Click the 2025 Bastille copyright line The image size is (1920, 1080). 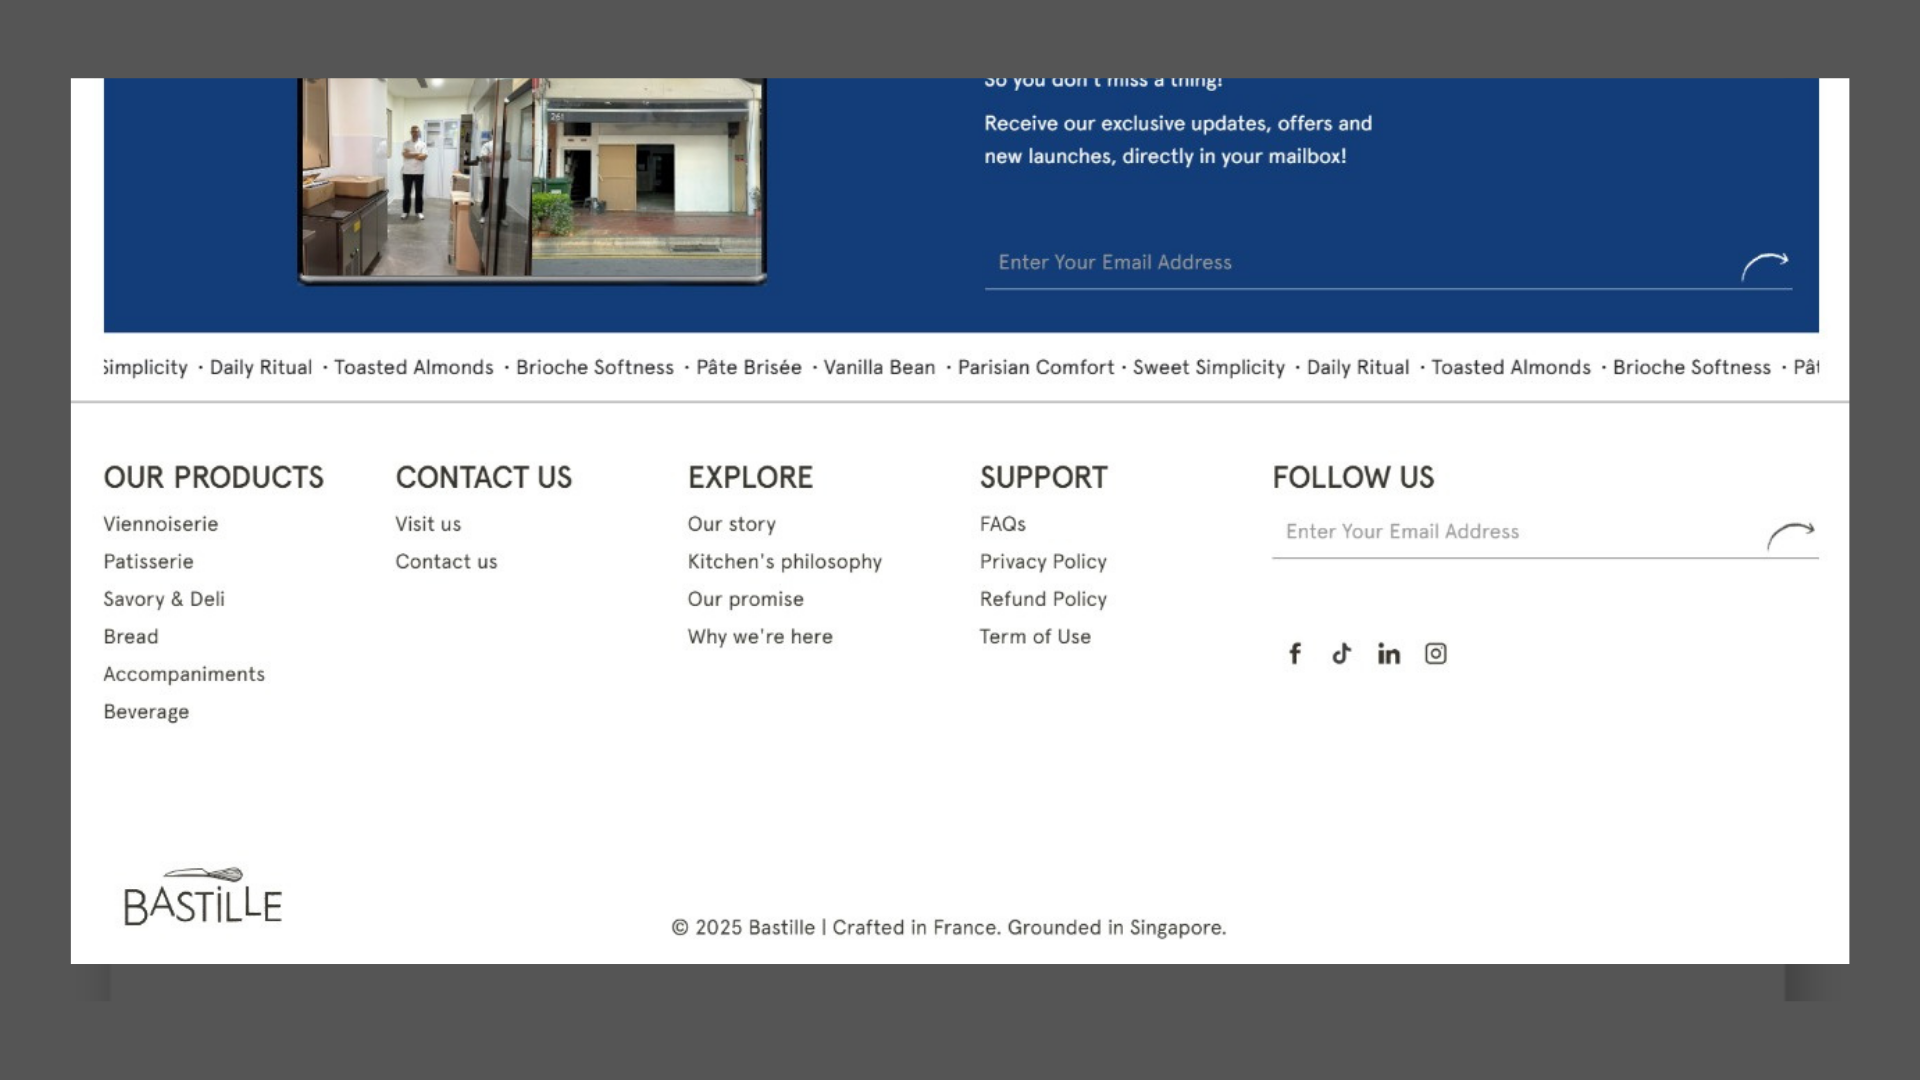point(948,928)
